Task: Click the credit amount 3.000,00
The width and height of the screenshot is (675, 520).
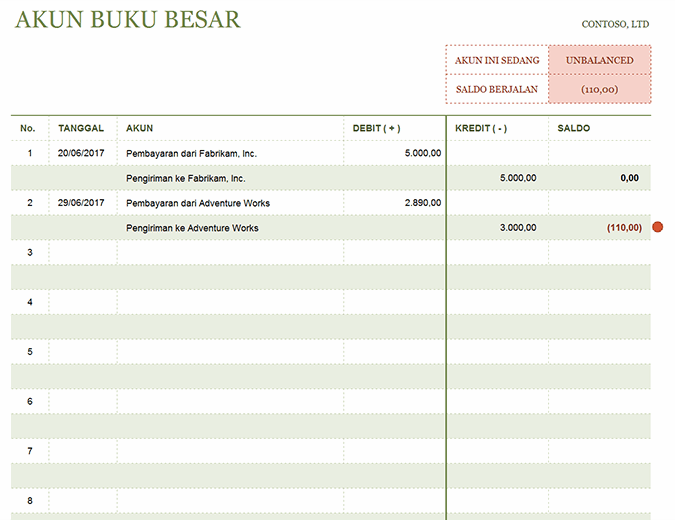Action: click(x=518, y=227)
